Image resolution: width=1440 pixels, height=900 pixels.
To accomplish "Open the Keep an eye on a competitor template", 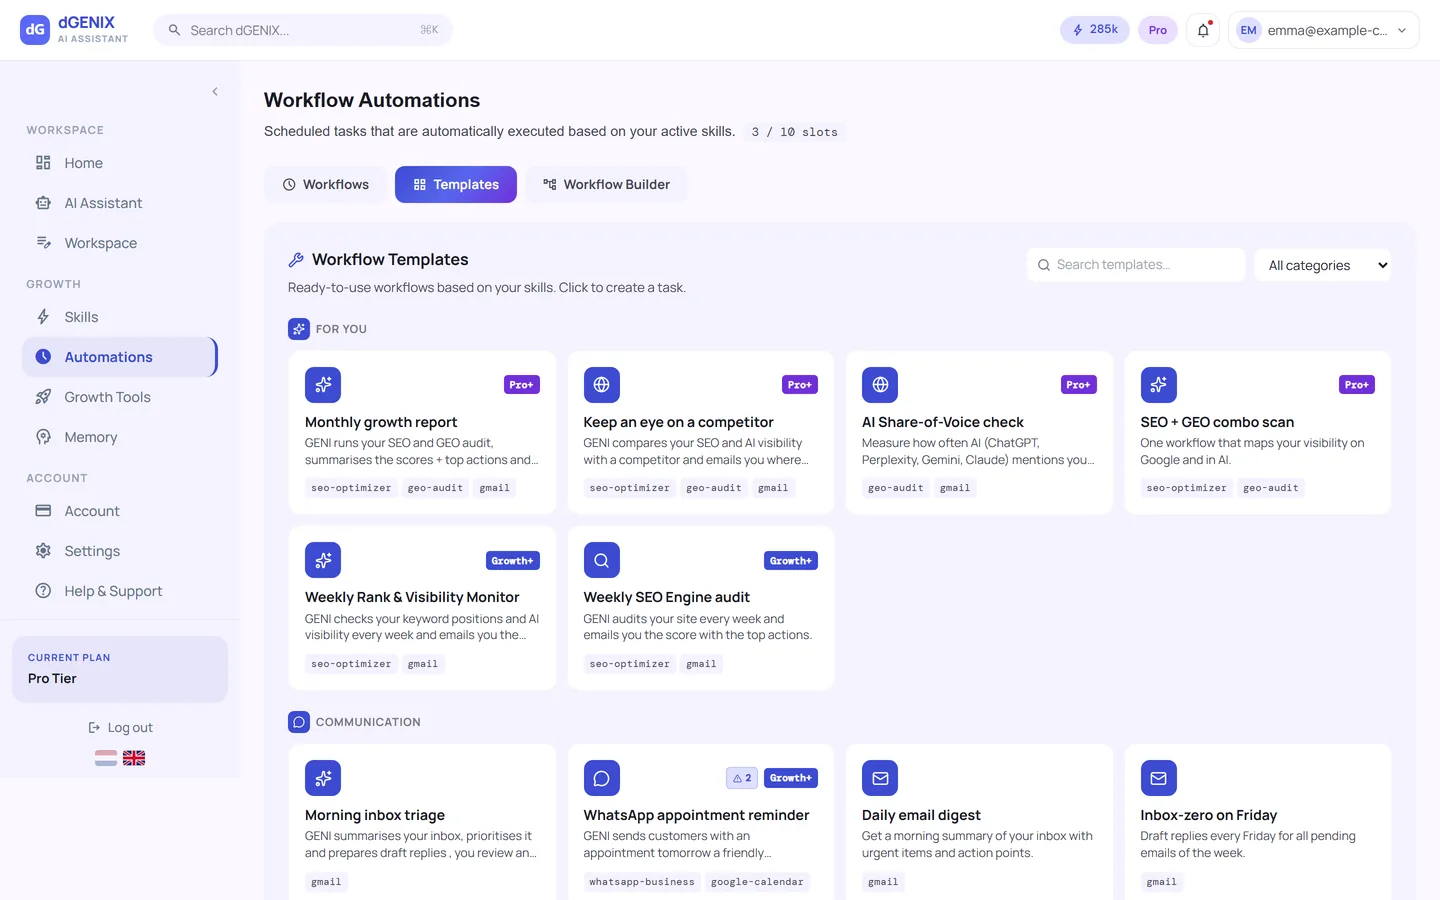I will 701,433.
